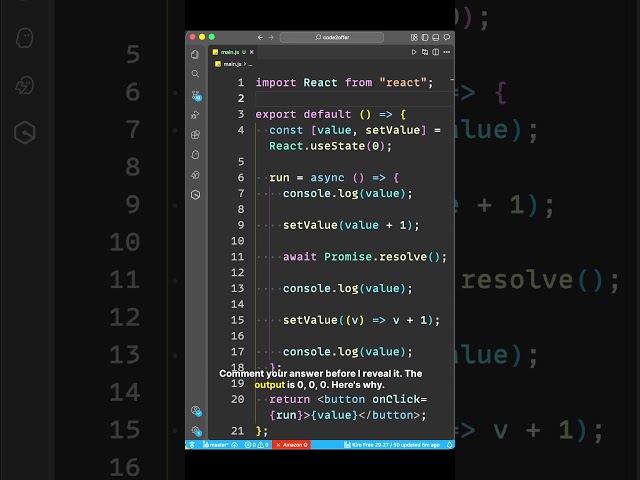Open the Extensions view
Screen dimensions: 640x480
(x=195, y=135)
